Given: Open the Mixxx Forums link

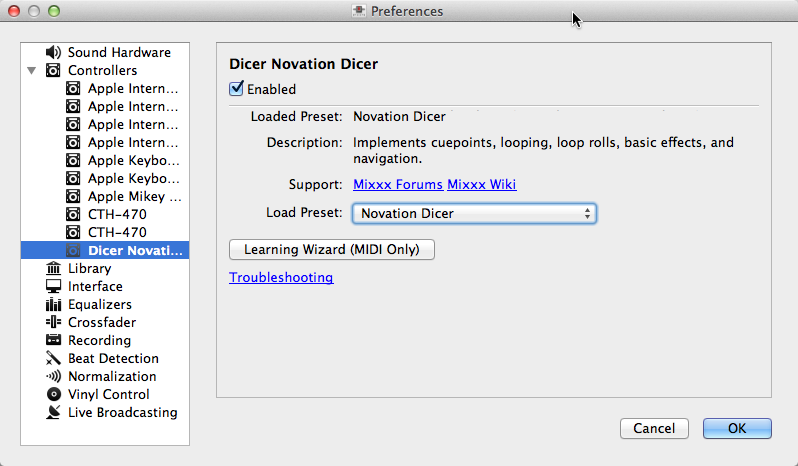Looking at the screenshot, I should pyautogui.click(x=397, y=184).
